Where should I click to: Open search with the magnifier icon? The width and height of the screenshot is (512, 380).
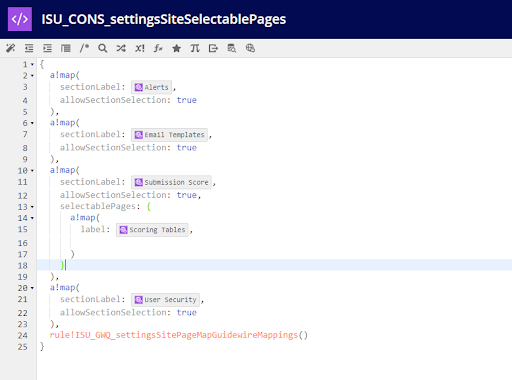(x=103, y=48)
